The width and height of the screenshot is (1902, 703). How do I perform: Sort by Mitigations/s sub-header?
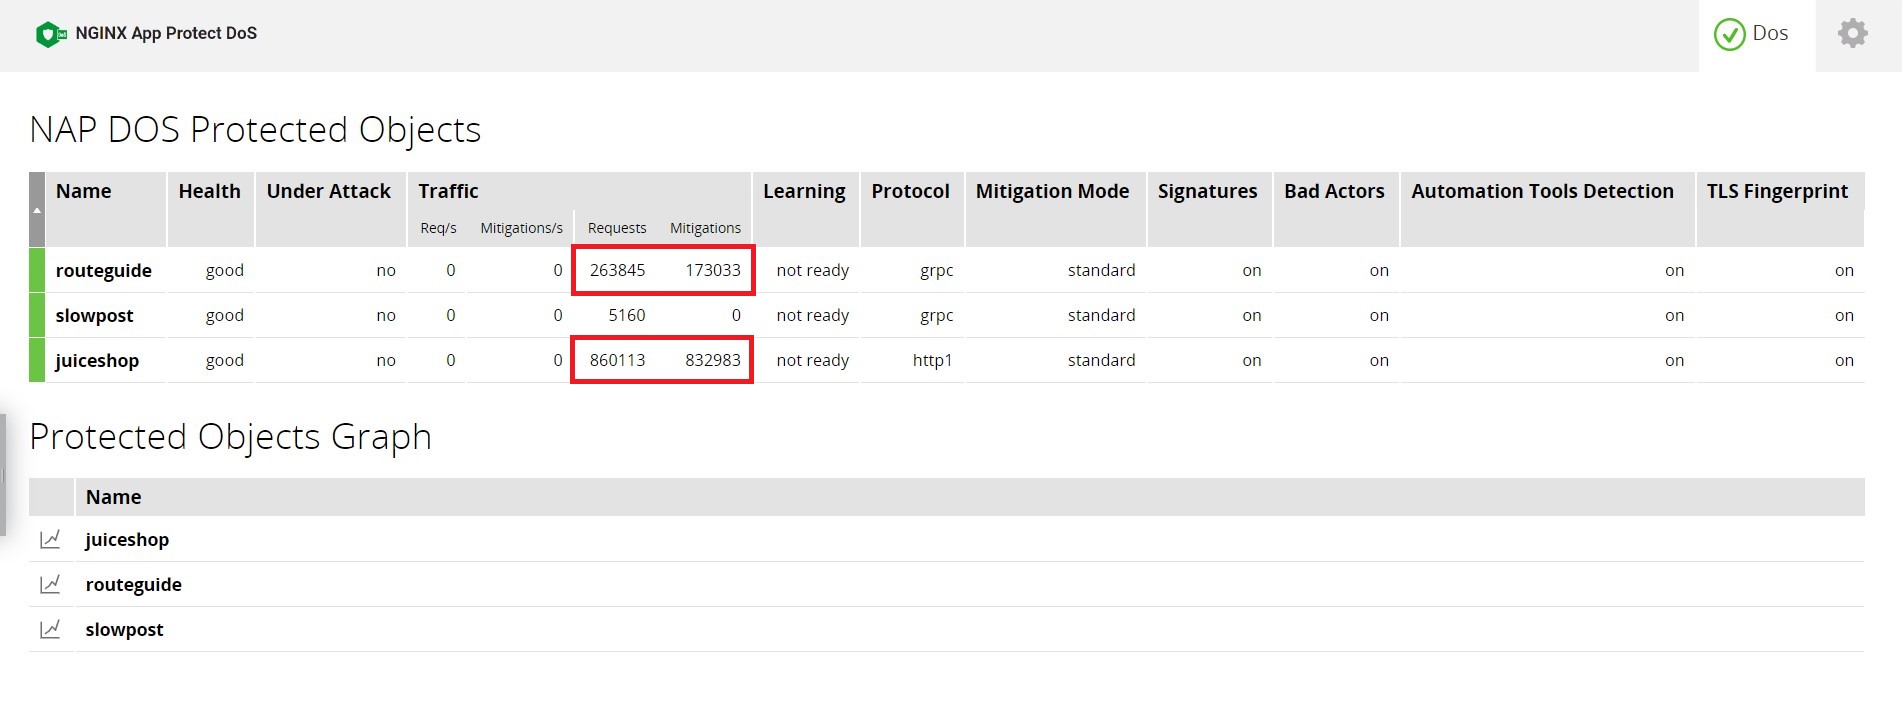point(521,228)
